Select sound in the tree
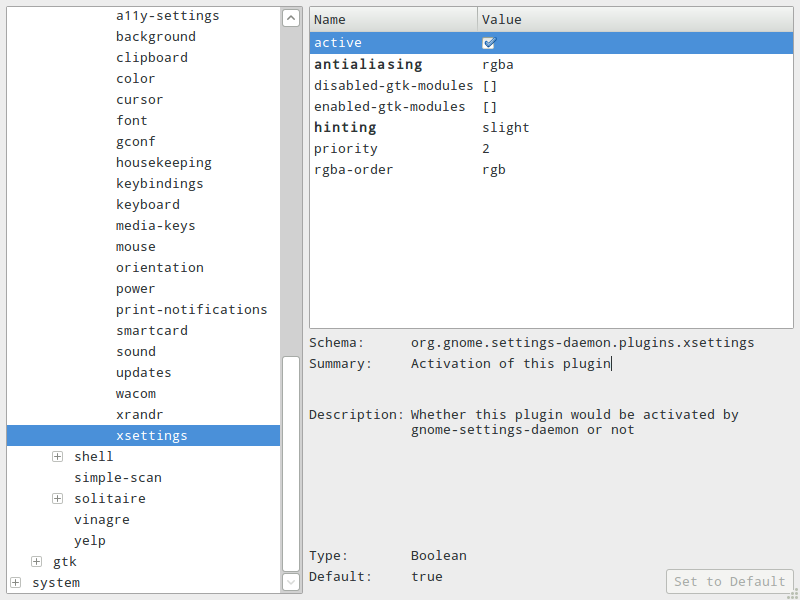The height and width of the screenshot is (600, 800). click(135, 352)
